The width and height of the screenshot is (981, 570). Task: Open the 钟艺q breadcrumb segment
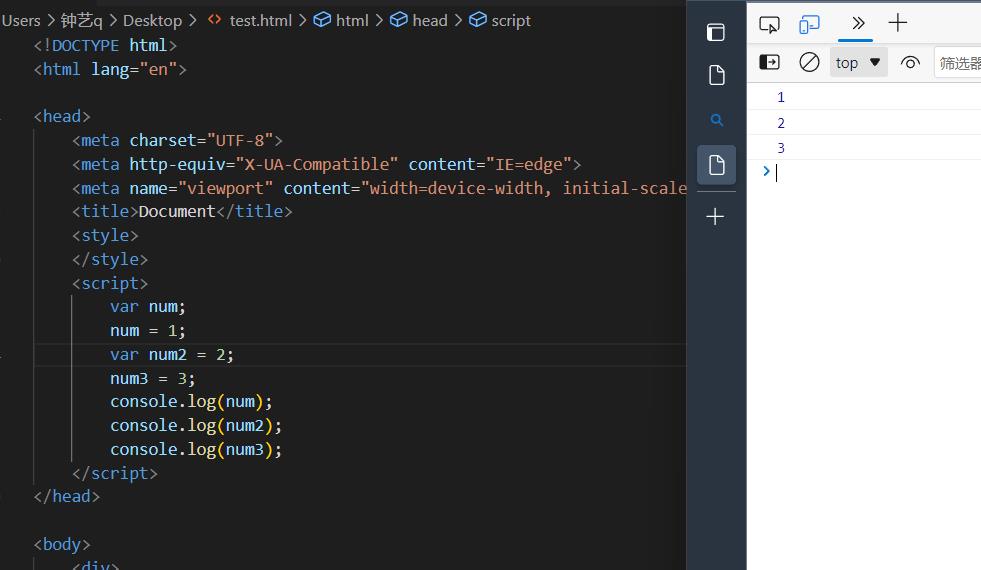click(81, 21)
